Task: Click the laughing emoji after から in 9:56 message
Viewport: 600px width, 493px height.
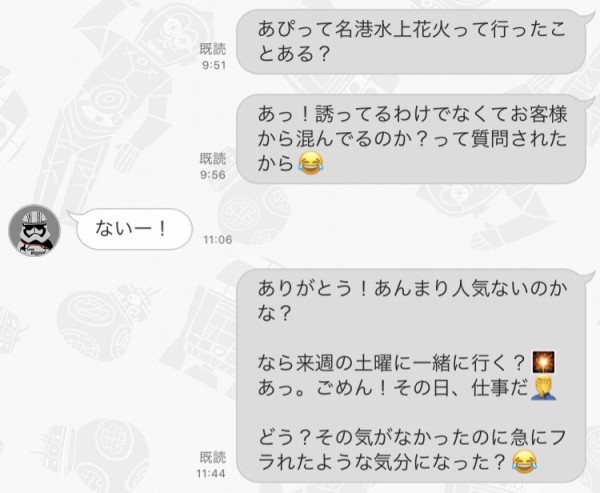Action: (x=311, y=163)
